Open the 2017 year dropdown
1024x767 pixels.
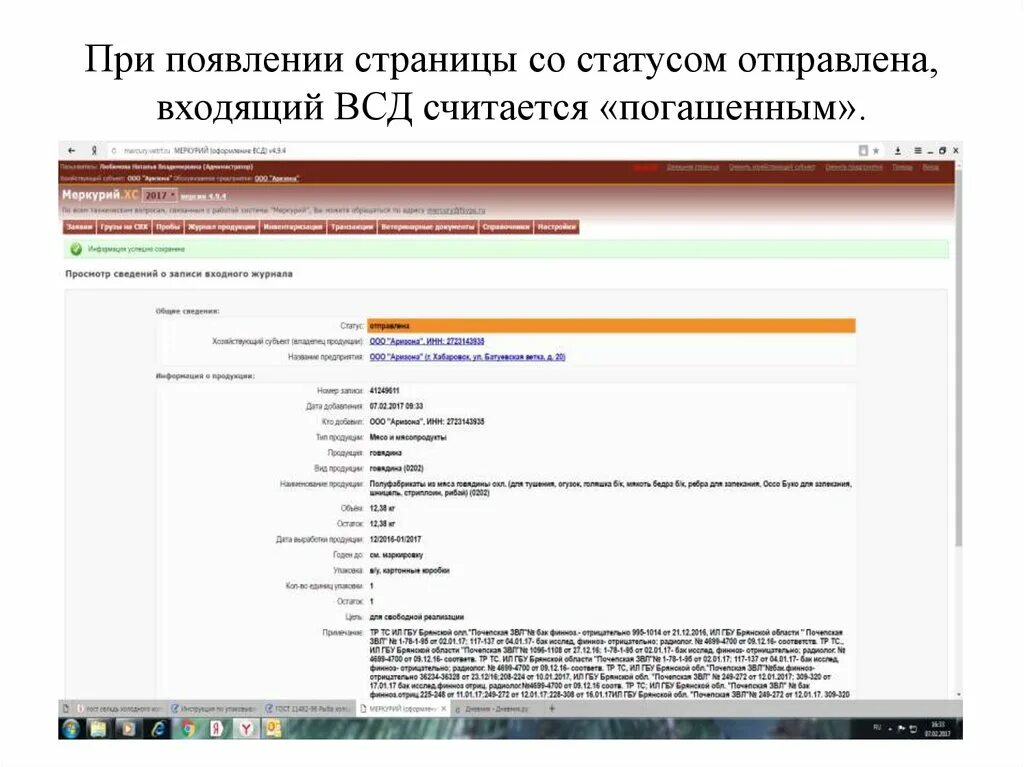pos(159,195)
